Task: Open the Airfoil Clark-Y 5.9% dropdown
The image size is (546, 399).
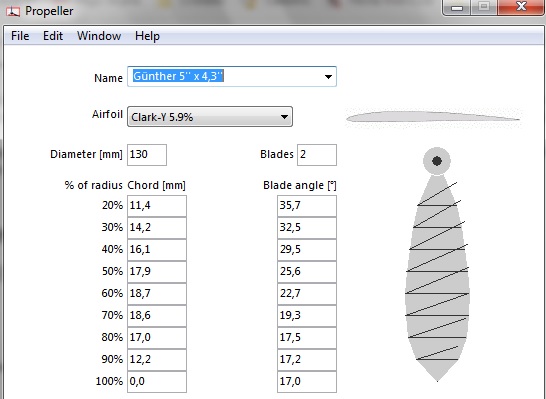Action: pos(210,117)
